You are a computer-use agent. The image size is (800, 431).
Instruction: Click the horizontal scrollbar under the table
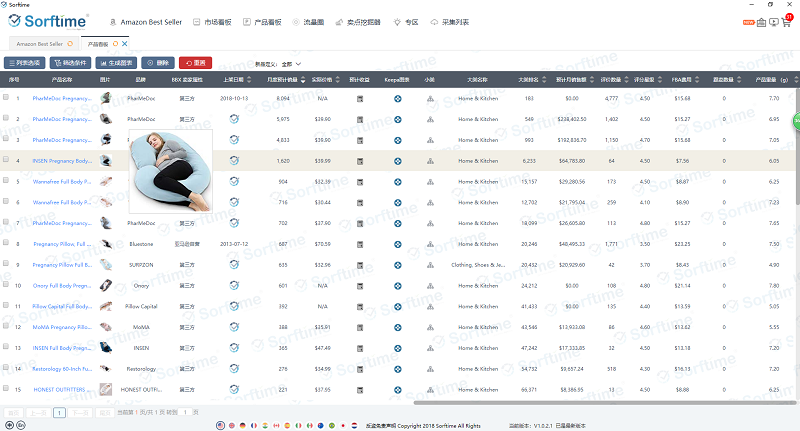pos(604,403)
